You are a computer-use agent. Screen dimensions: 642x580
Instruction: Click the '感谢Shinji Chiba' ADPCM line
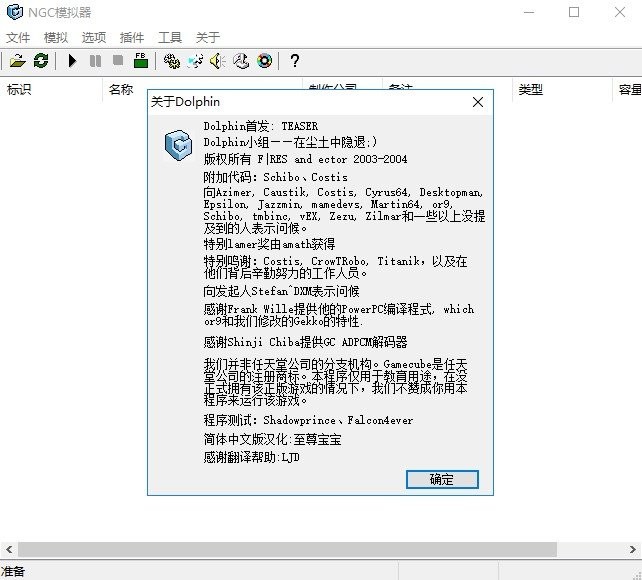pos(305,342)
